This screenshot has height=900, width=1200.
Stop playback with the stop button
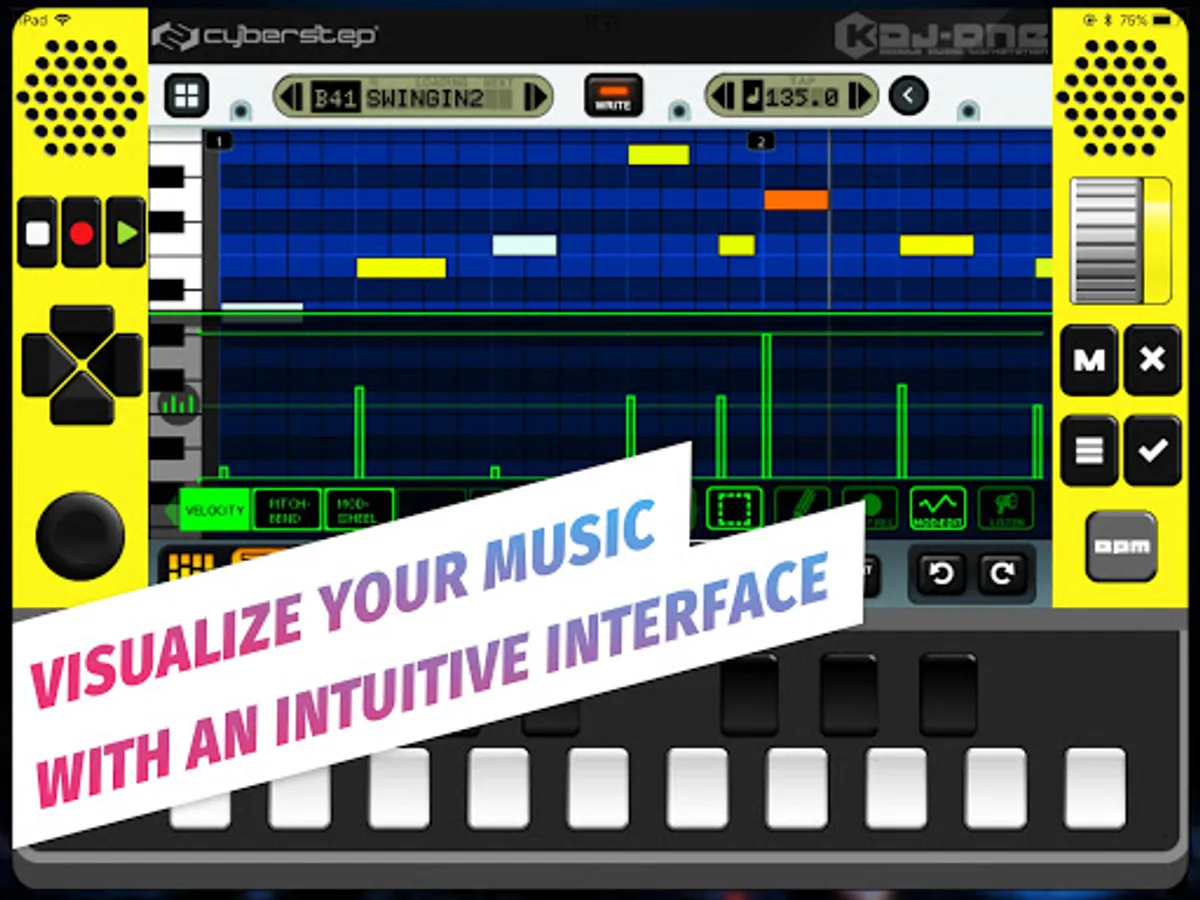38,233
